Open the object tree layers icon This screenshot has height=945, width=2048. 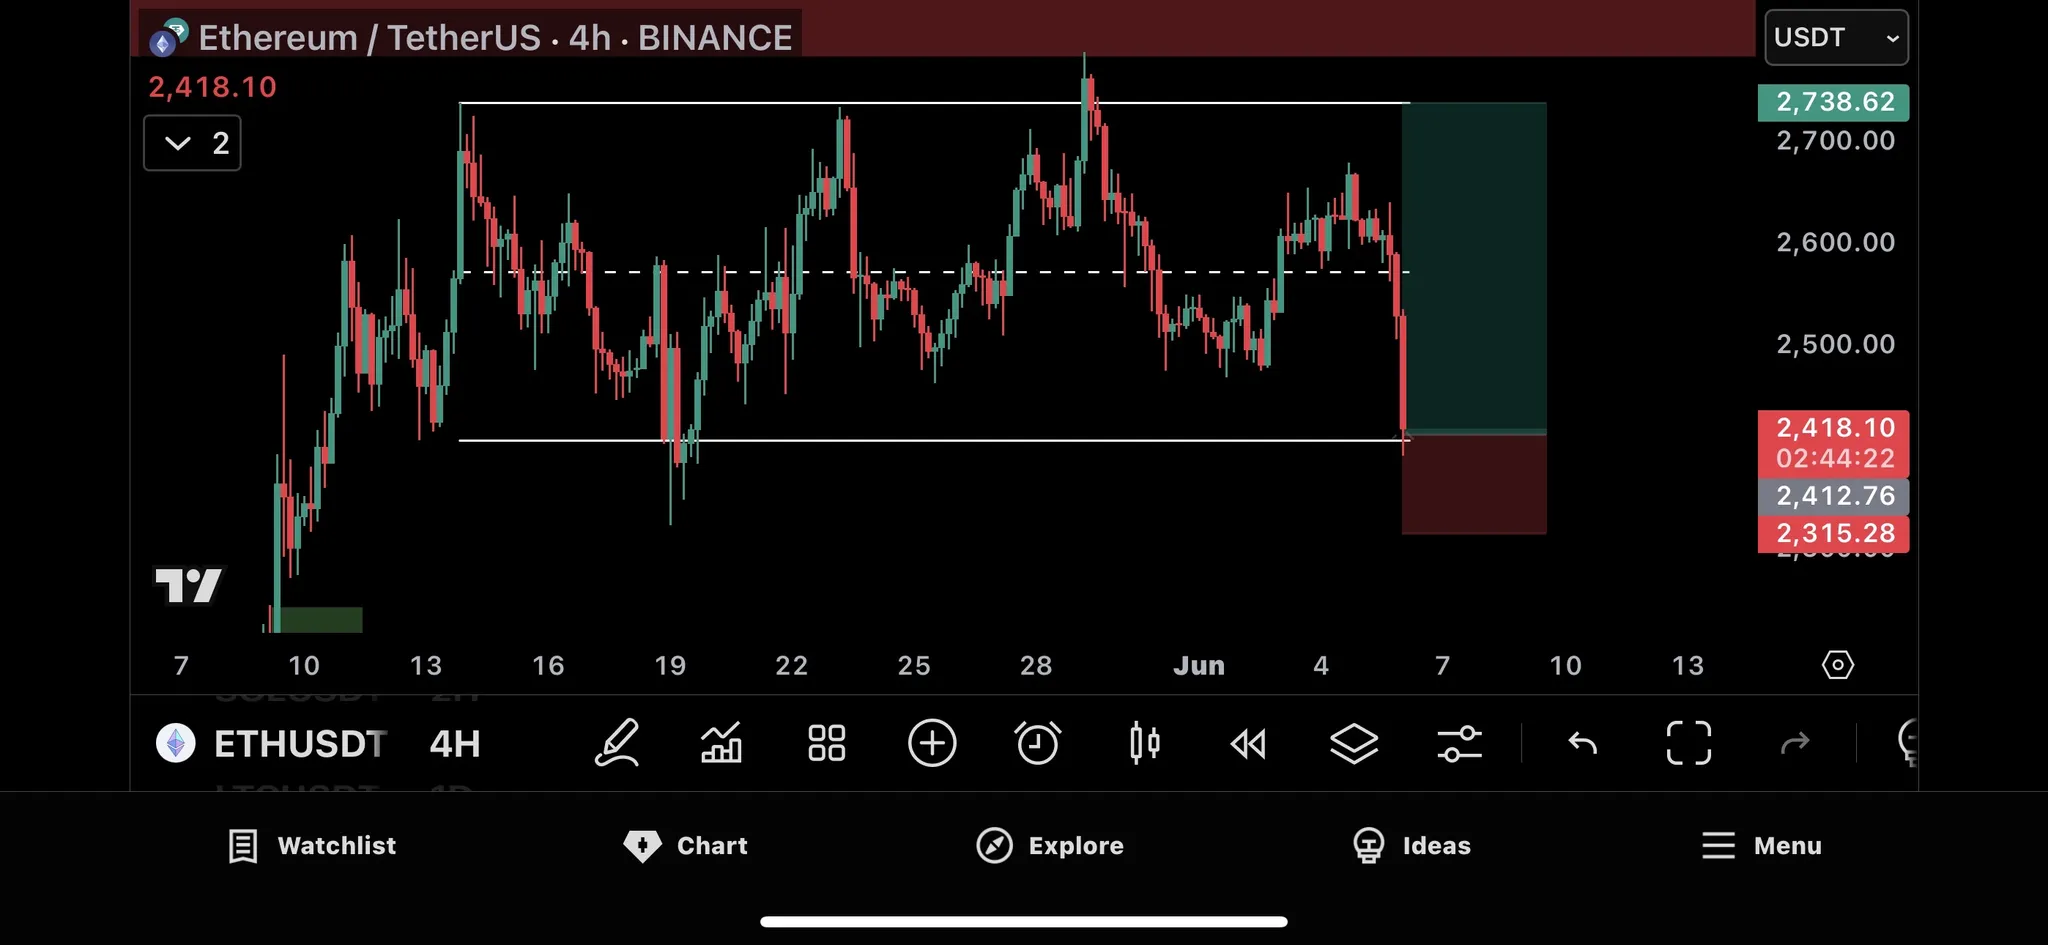(1354, 743)
